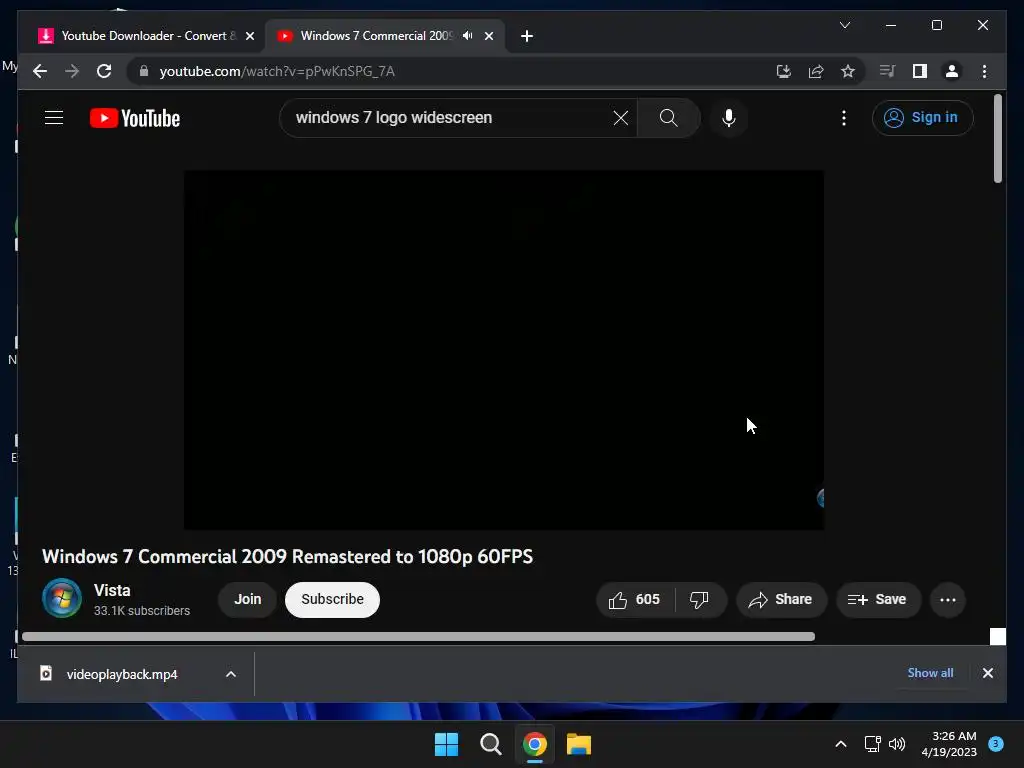The image size is (1024, 768).
Task: Expand videoplayback.mp4 download options chevron
Action: pos(231,674)
